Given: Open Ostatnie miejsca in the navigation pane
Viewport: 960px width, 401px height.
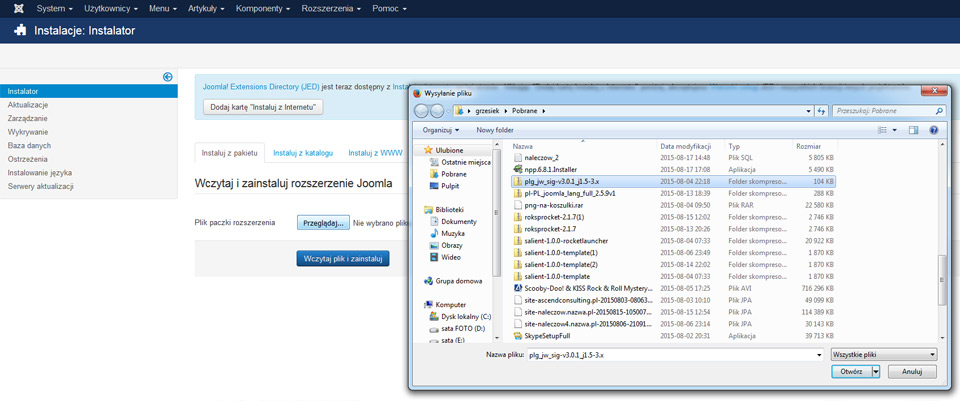Looking at the screenshot, I should [461, 162].
